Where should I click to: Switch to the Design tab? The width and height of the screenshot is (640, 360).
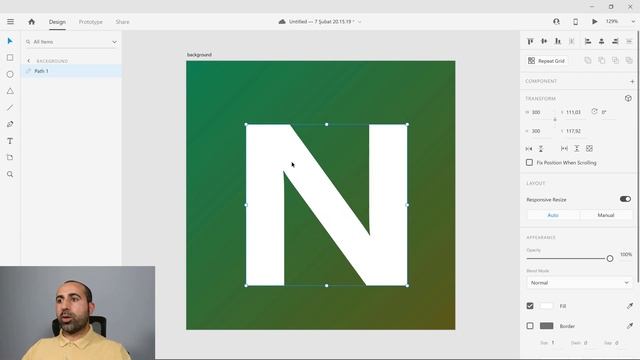click(57, 22)
